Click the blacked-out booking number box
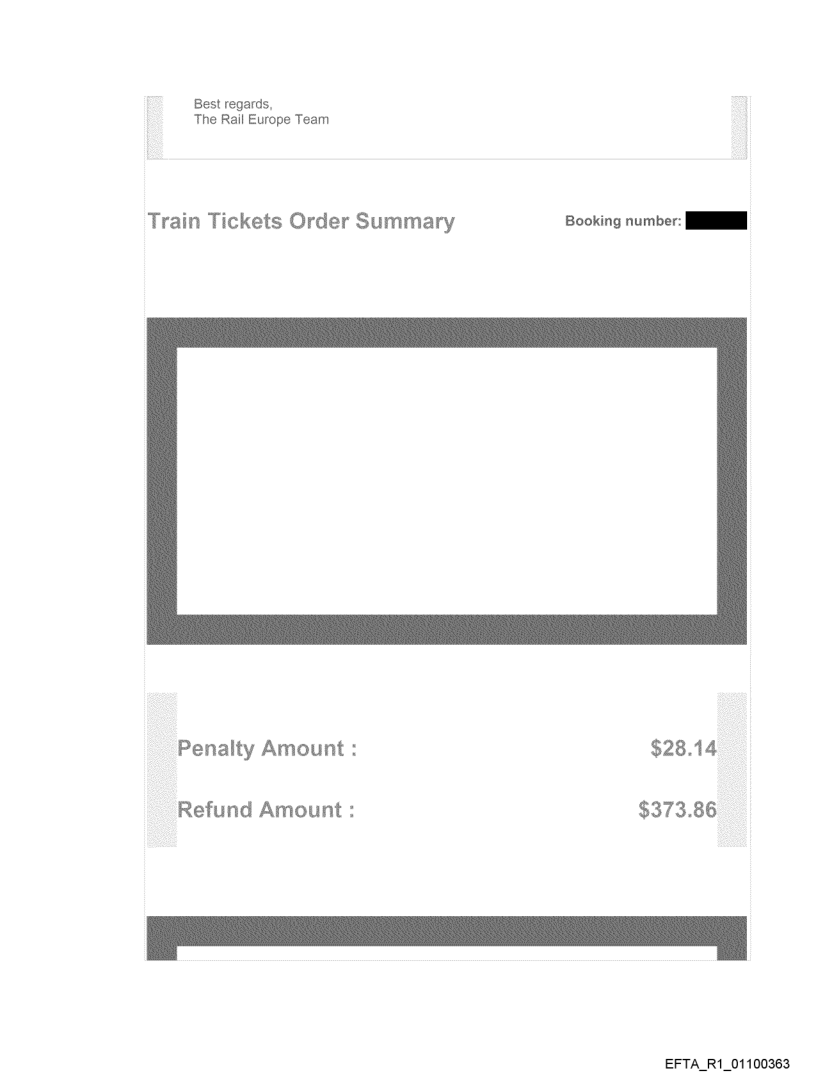The height and width of the screenshot is (1073, 816). [716, 221]
